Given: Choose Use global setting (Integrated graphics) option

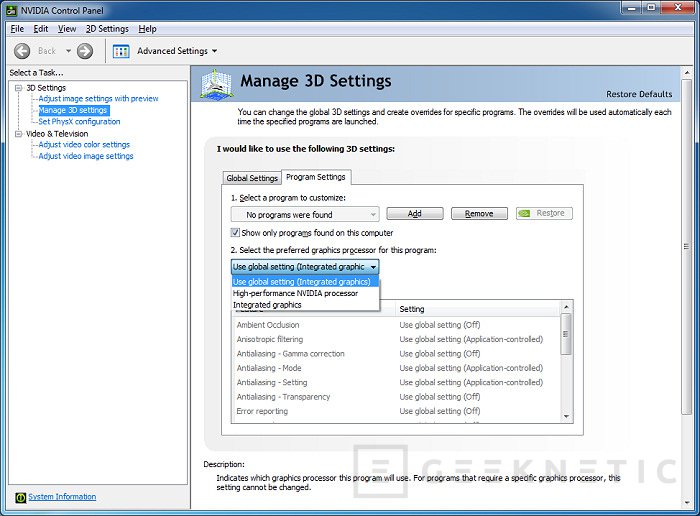Looking at the screenshot, I should point(305,282).
